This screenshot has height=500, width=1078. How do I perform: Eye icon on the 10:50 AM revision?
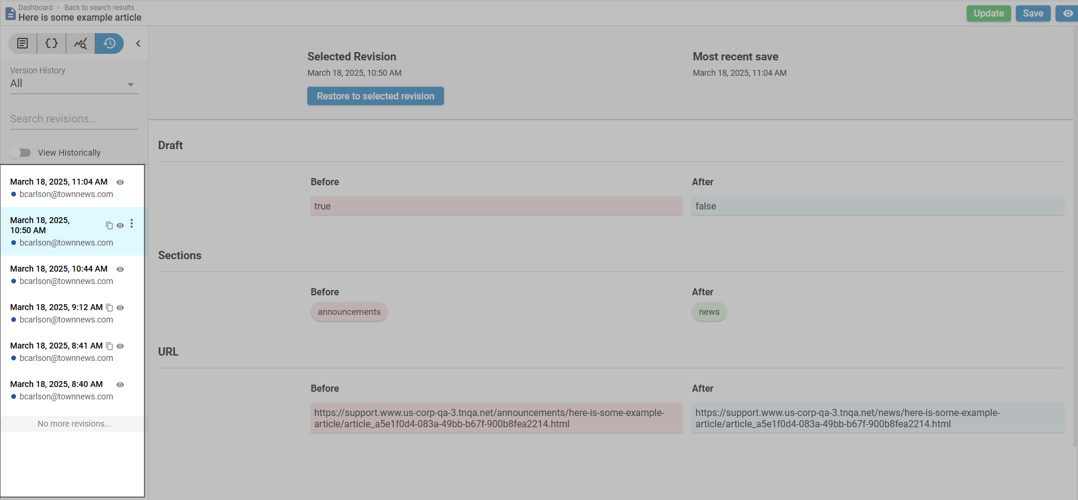[120, 225]
